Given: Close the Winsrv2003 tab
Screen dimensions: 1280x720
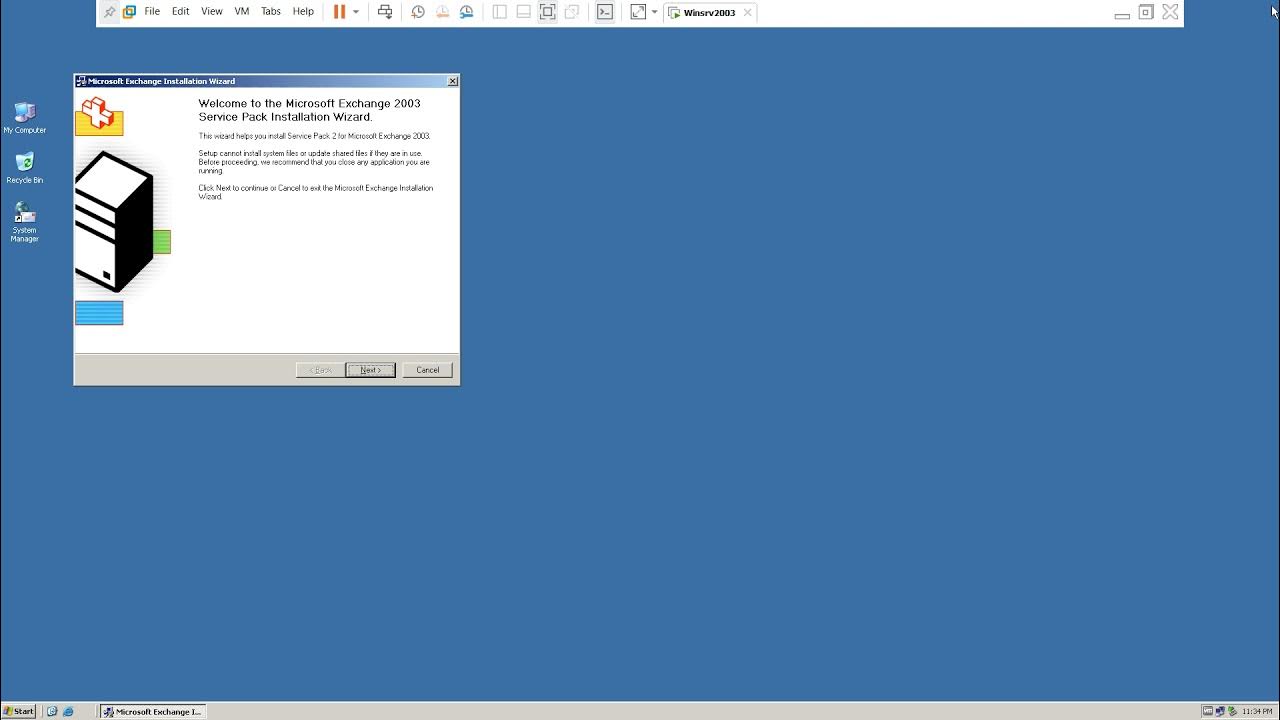Looking at the screenshot, I should click(x=747, y=13).
